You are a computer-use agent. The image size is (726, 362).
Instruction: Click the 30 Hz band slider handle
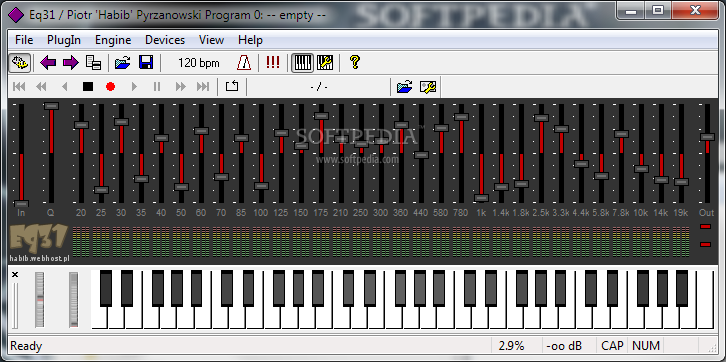[x=121, y=122]
